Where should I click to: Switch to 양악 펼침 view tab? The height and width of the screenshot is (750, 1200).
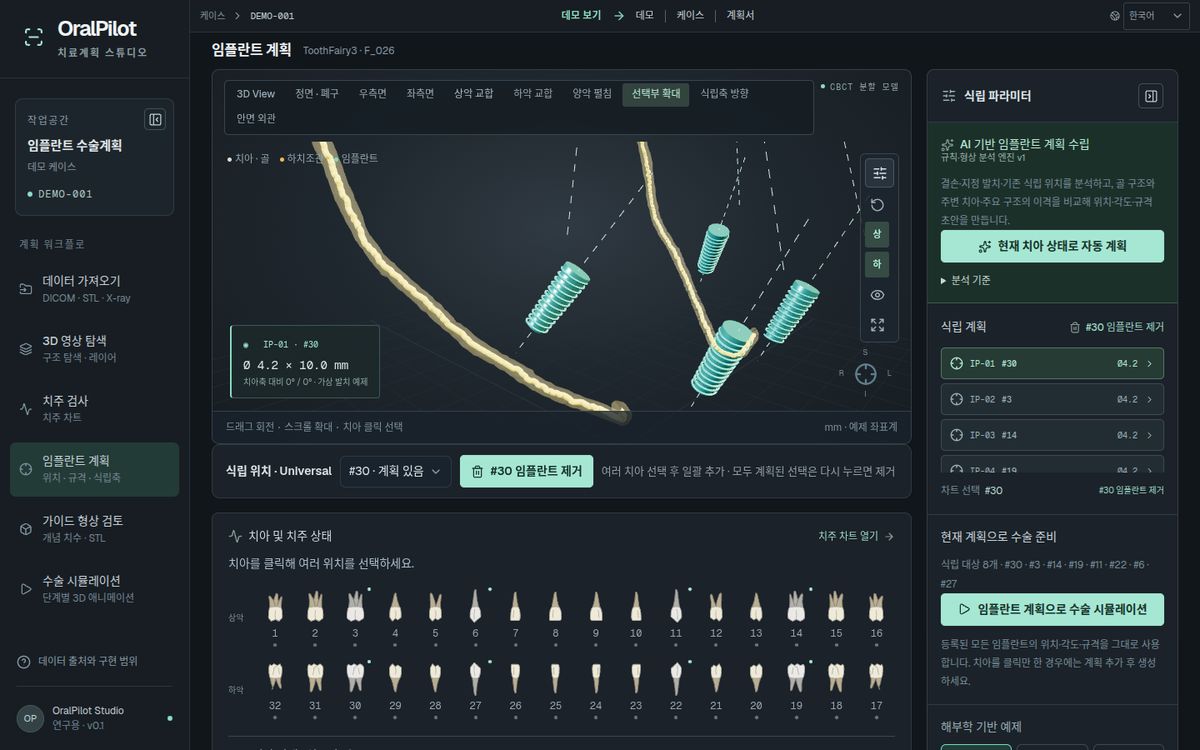[x=592, y=94]
